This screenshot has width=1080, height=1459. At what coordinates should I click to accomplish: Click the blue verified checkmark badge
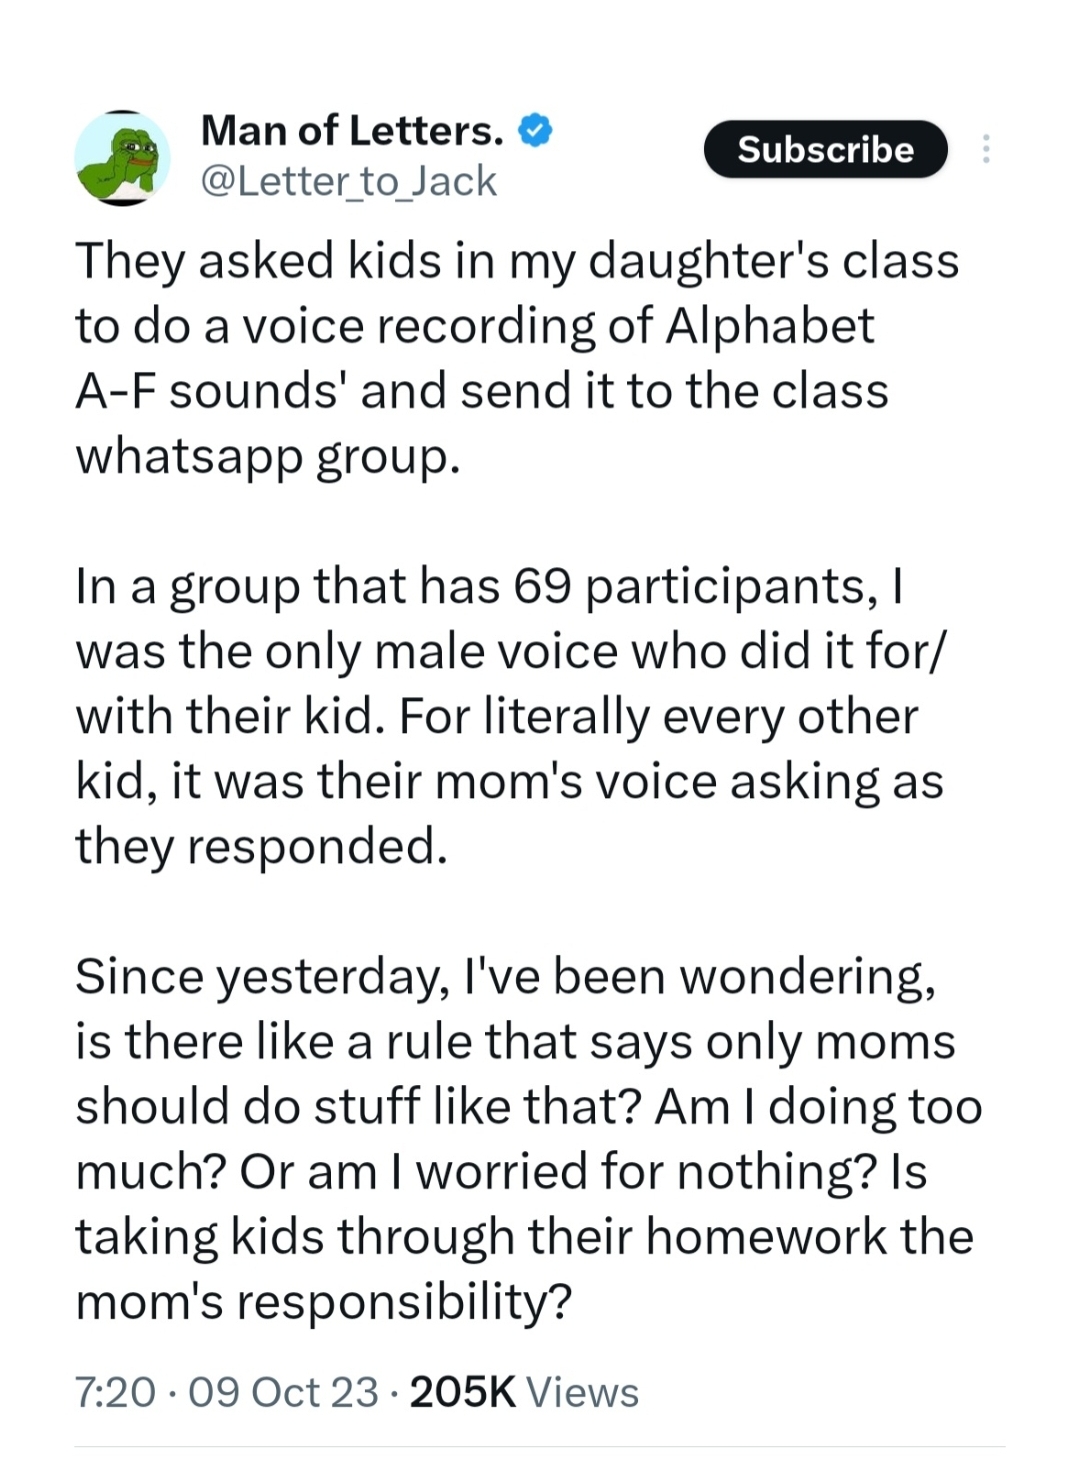[x=535, y=131]
